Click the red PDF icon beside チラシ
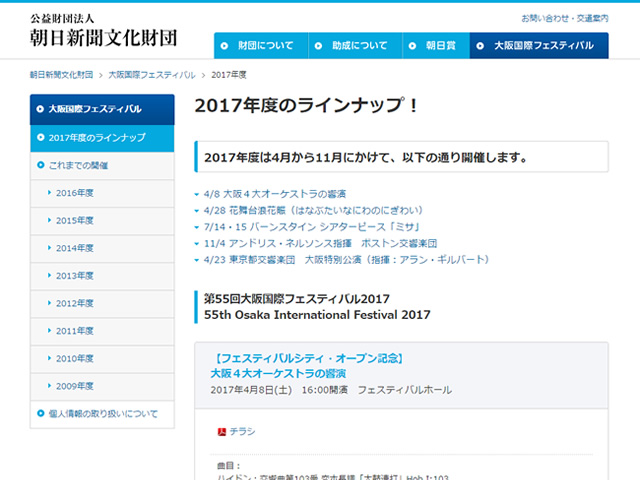 [222, 432]
